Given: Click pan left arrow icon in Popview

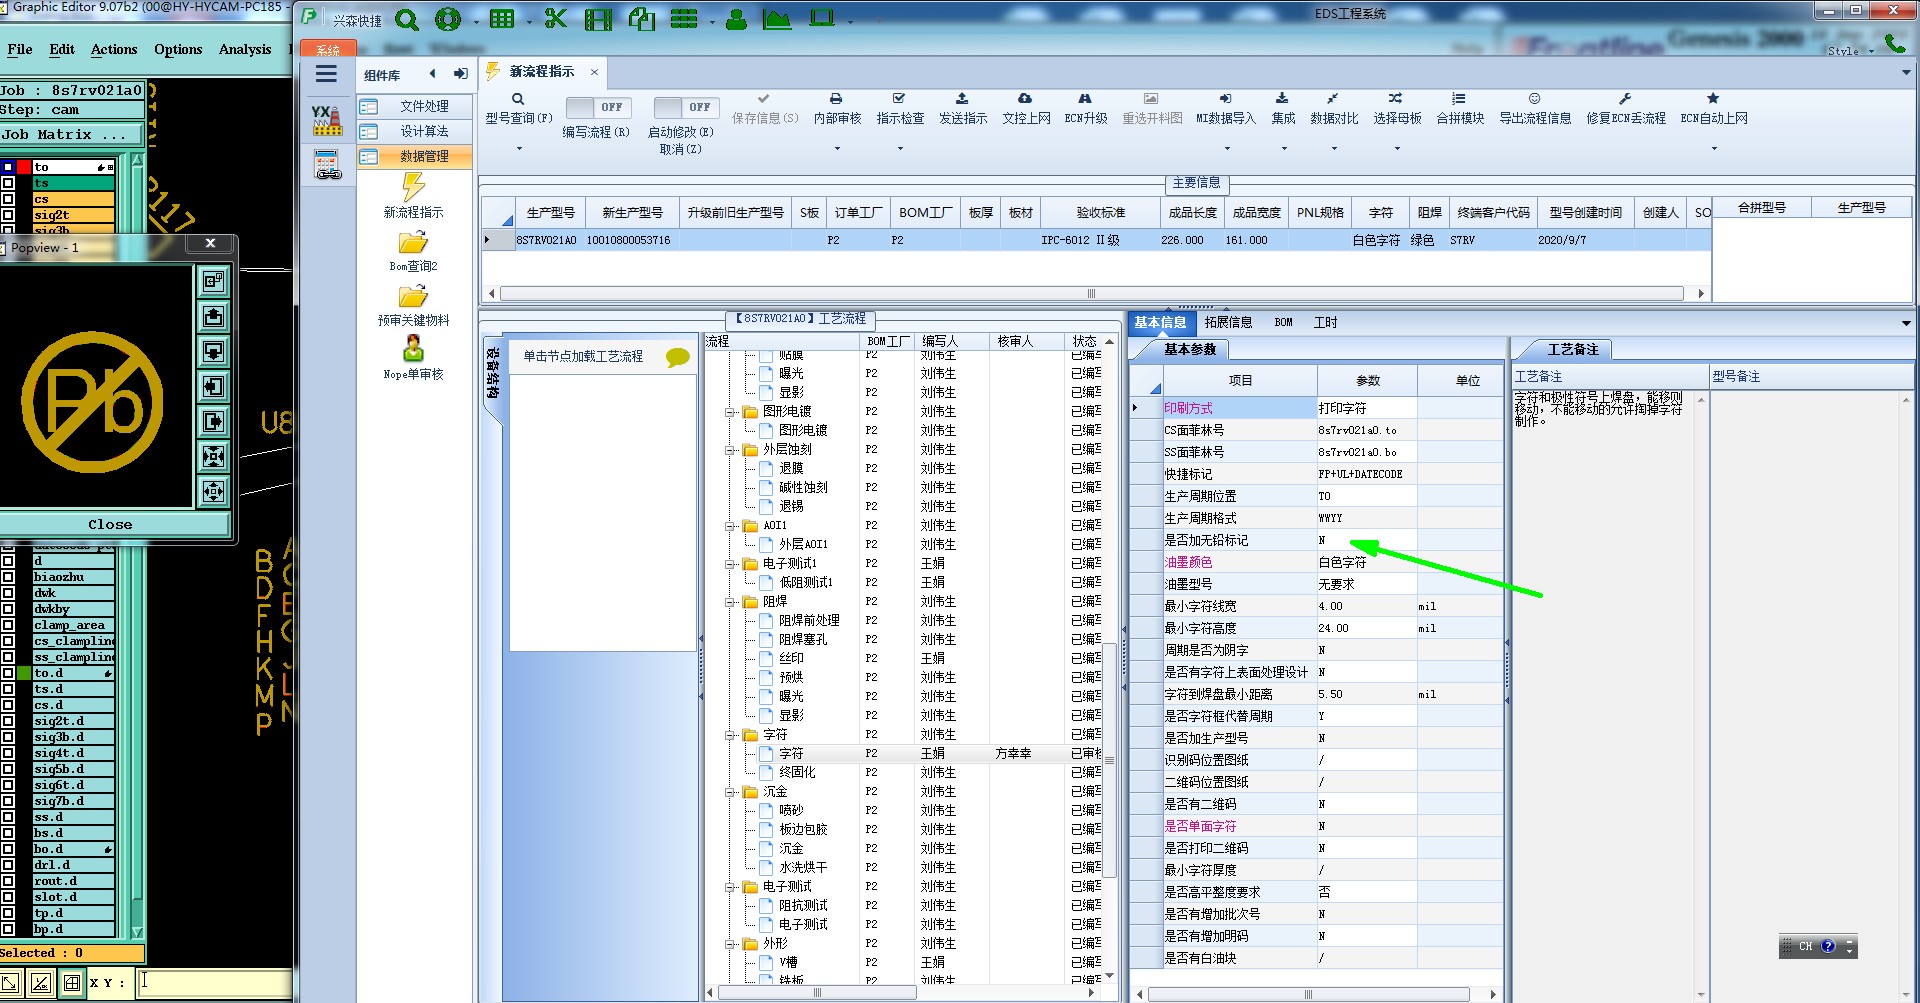Looking at the screenshot, I should [213, 387].
